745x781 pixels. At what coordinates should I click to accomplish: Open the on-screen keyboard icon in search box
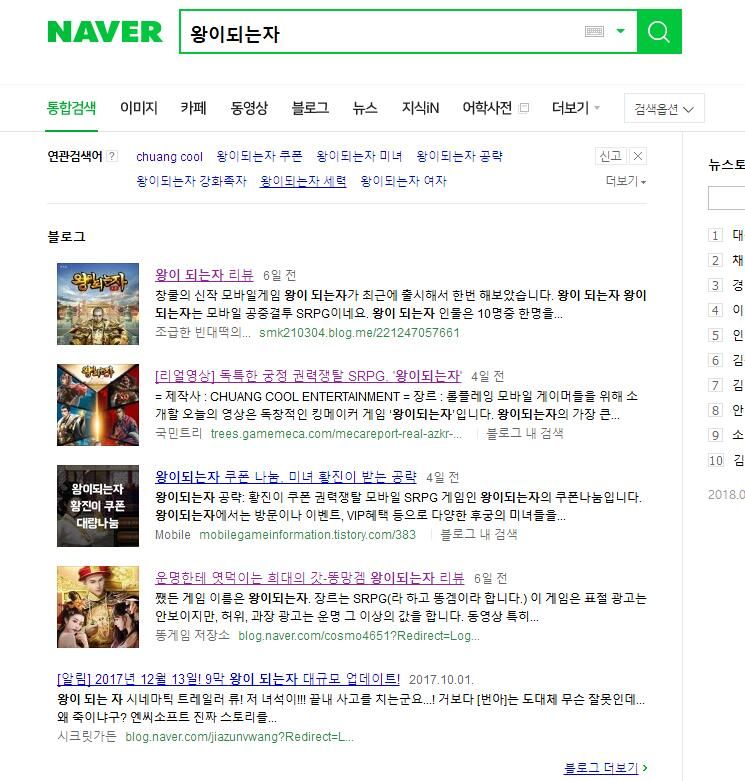pyautogui.click(x=594, y=32)
